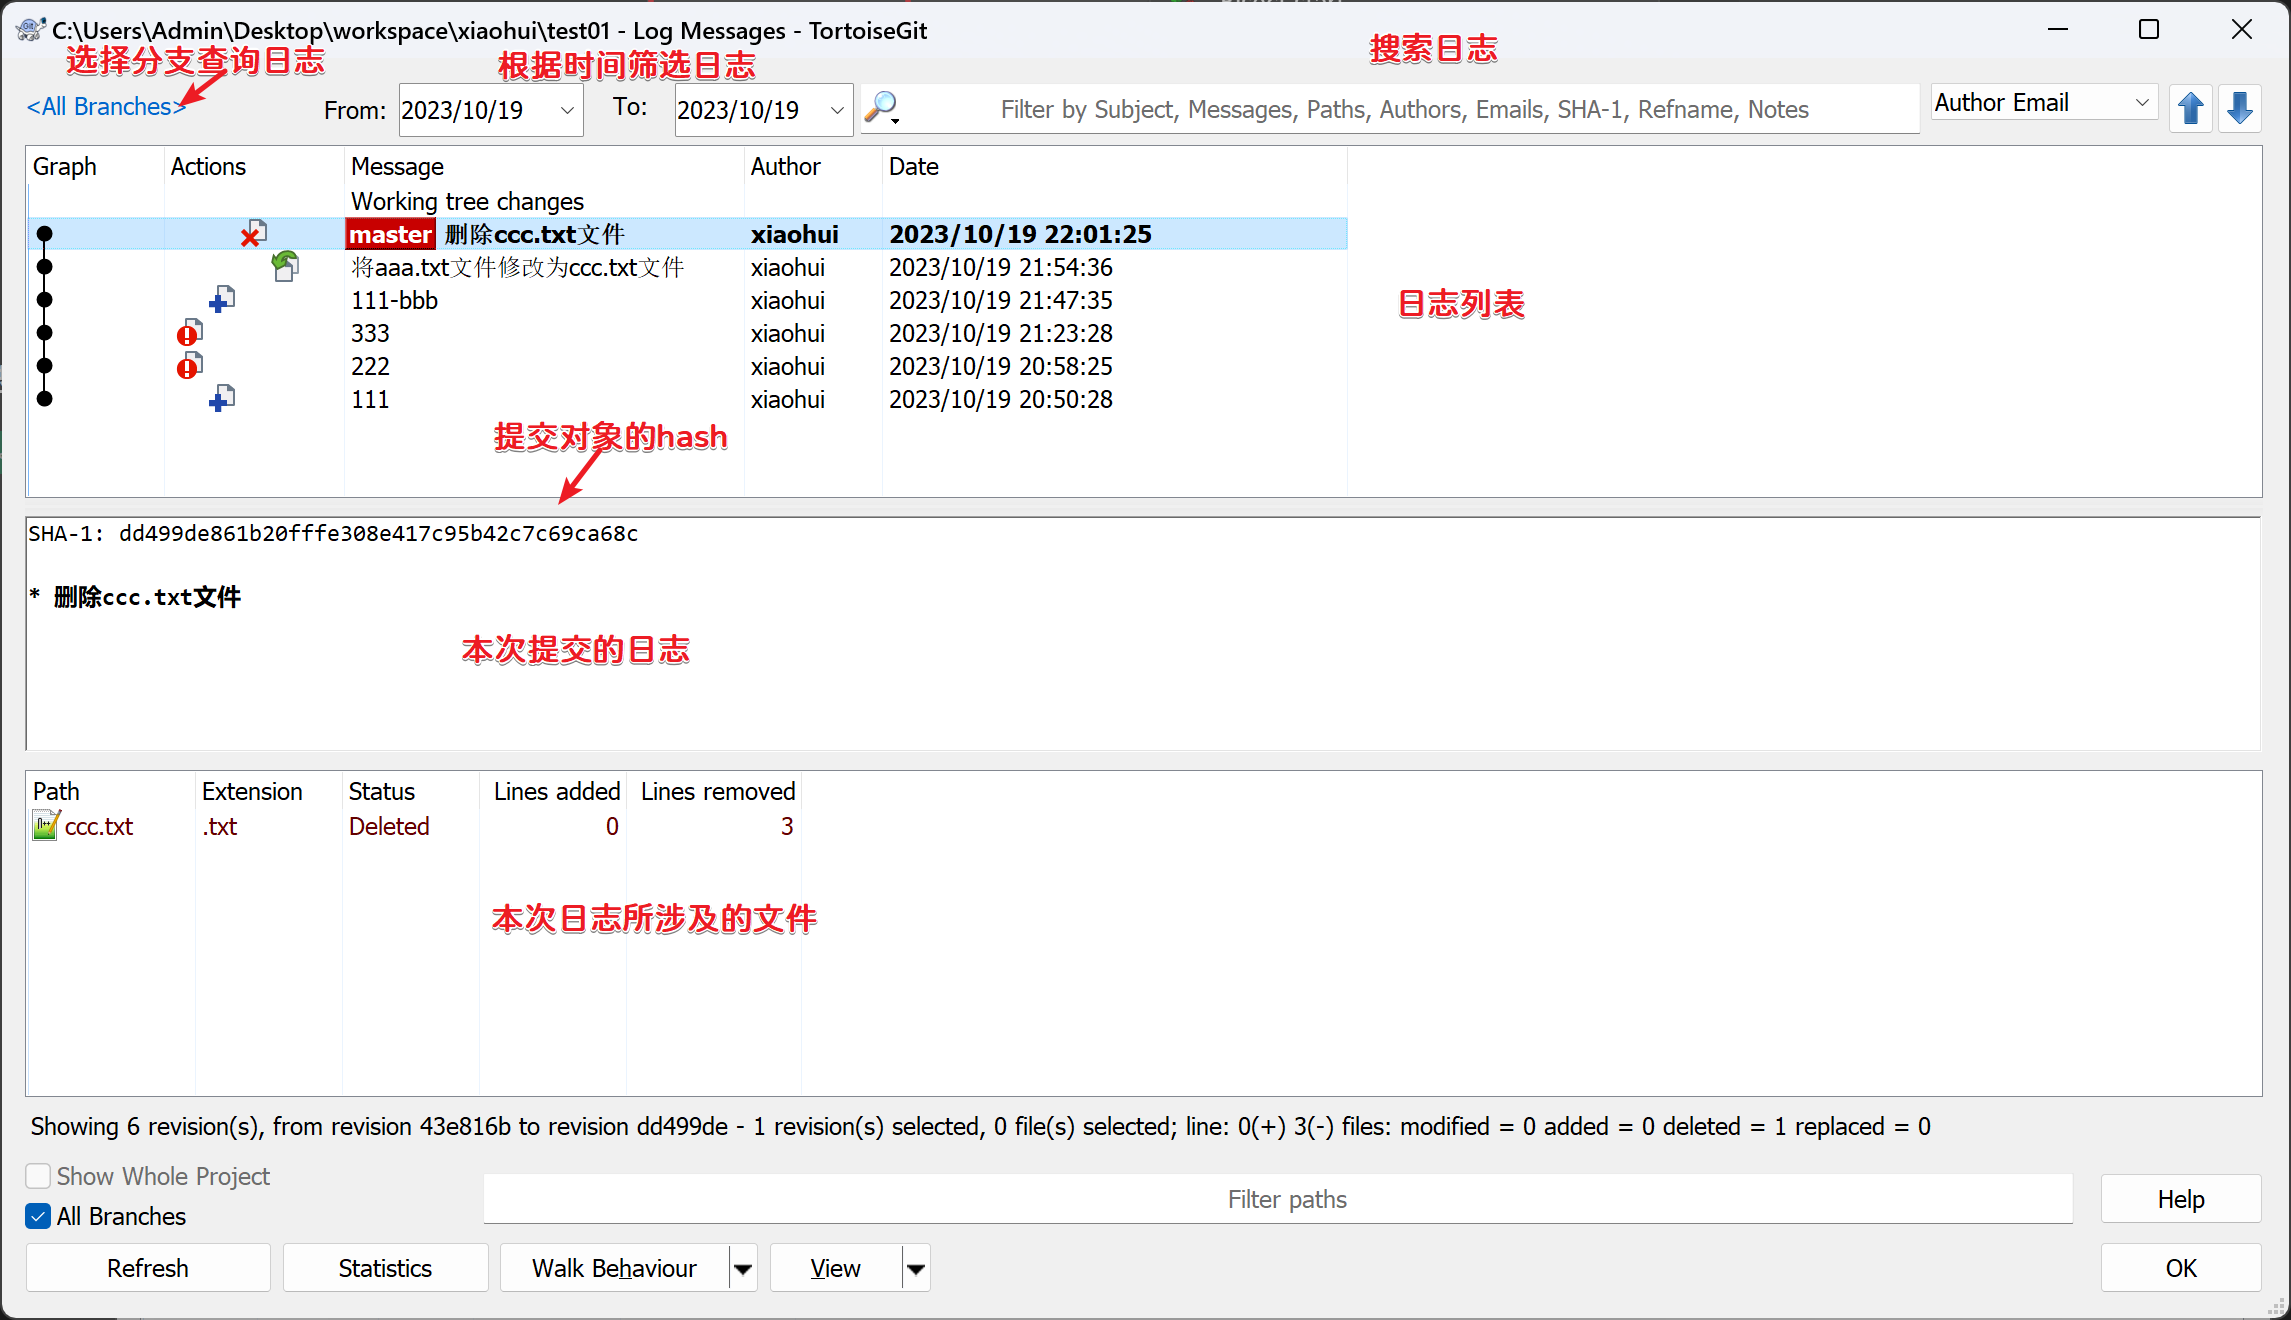Open the <All Branches> link
Viewport: 2291px width, 1320px height.
point(106,107)
